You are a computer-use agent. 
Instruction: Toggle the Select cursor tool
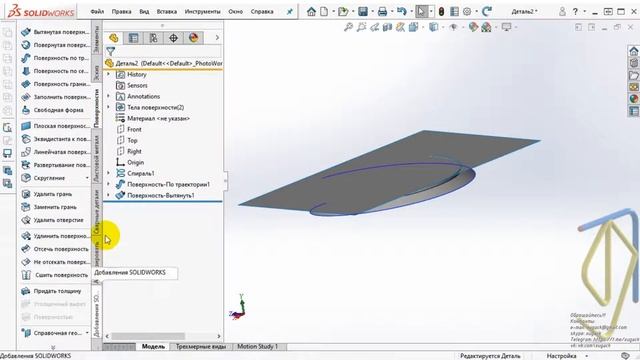click(x=421, y=11)
